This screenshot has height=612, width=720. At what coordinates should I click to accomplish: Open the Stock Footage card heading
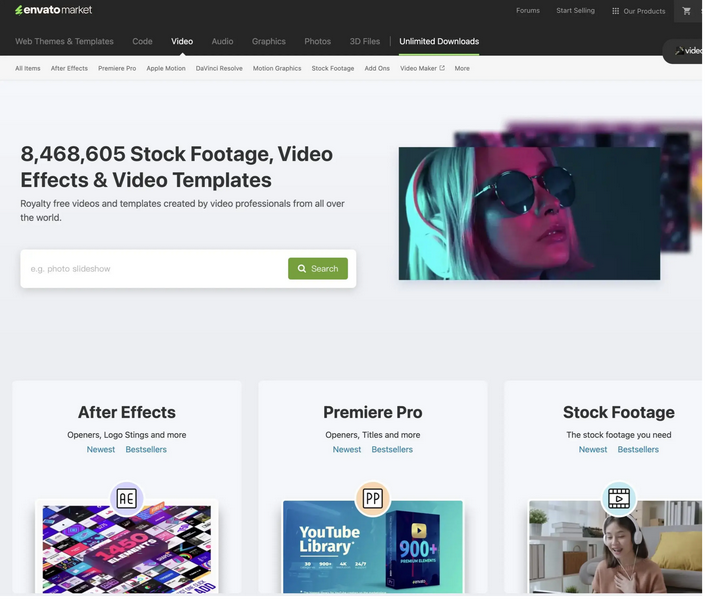(x=619, y=412)
